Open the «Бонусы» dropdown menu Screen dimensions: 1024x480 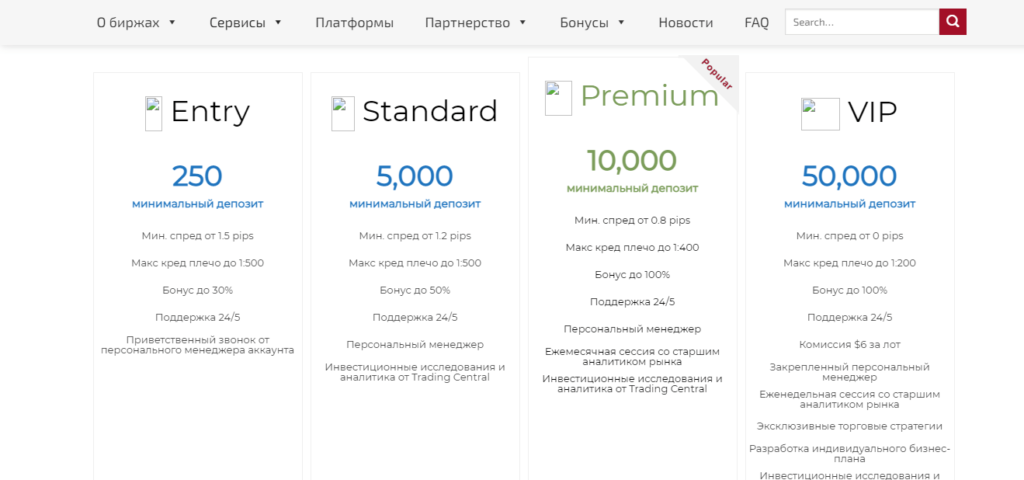pyautogui.click(x=593, y=22)
